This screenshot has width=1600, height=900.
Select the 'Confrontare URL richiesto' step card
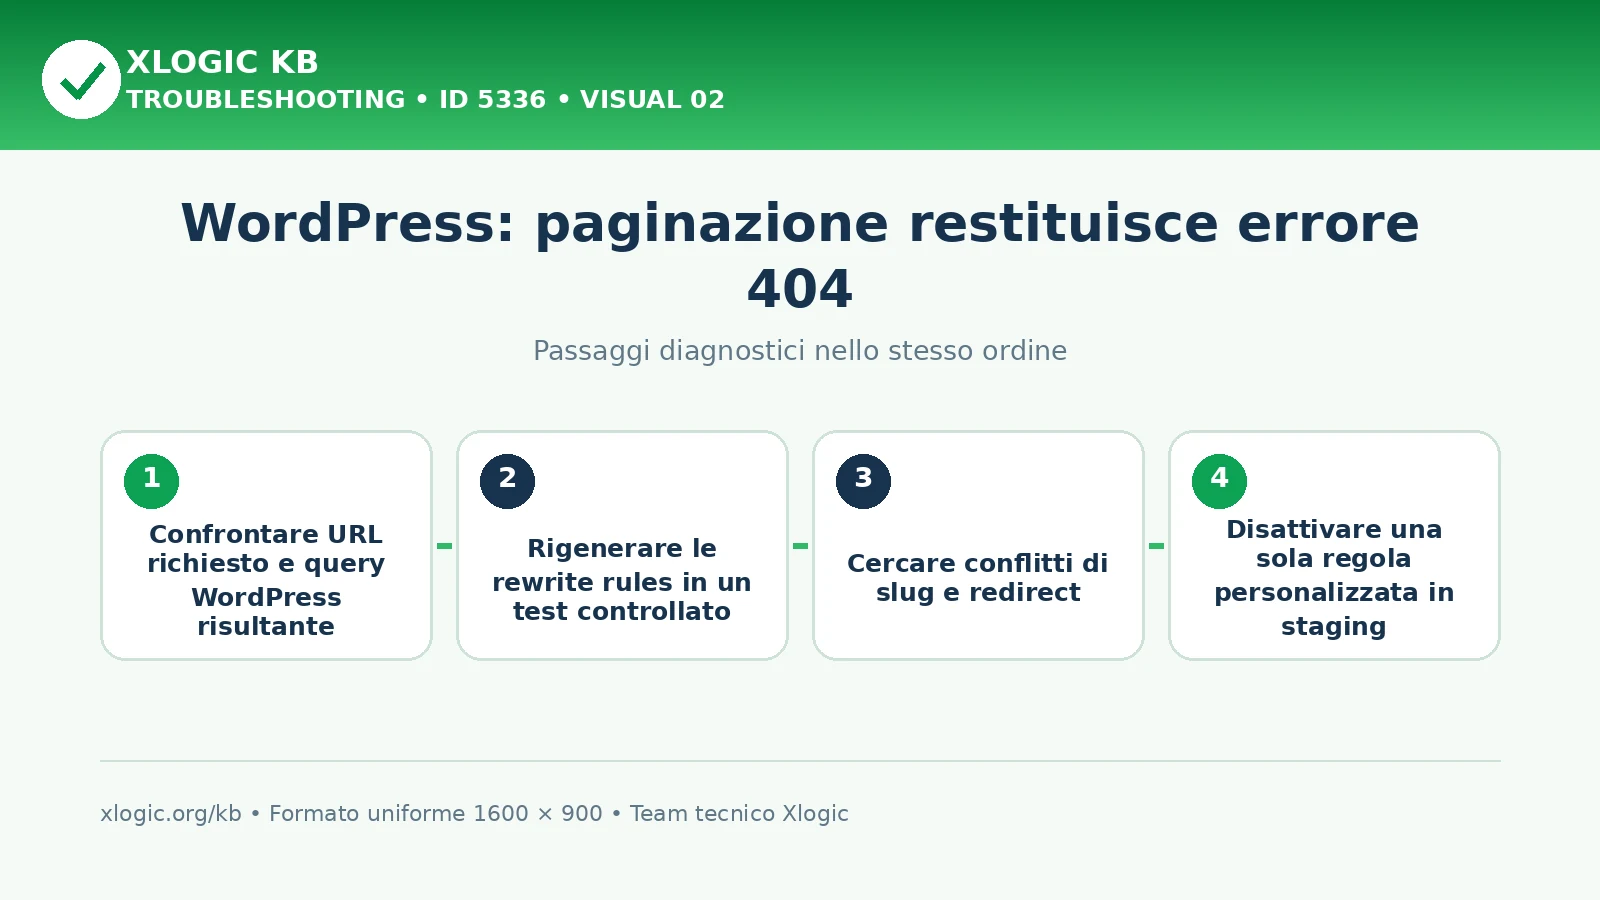point(266,545)
